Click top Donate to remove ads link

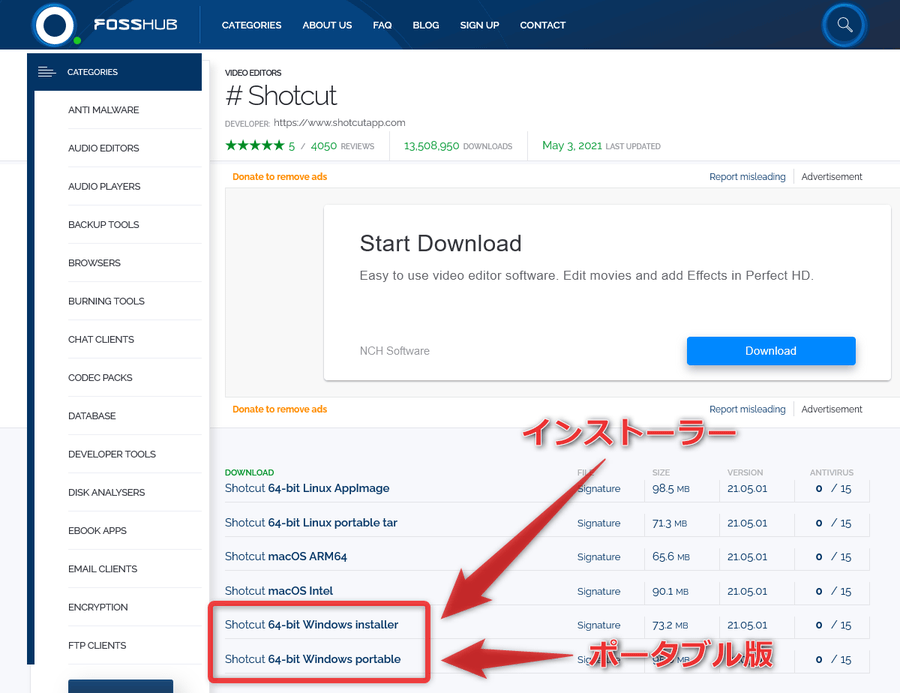[280, 177]
